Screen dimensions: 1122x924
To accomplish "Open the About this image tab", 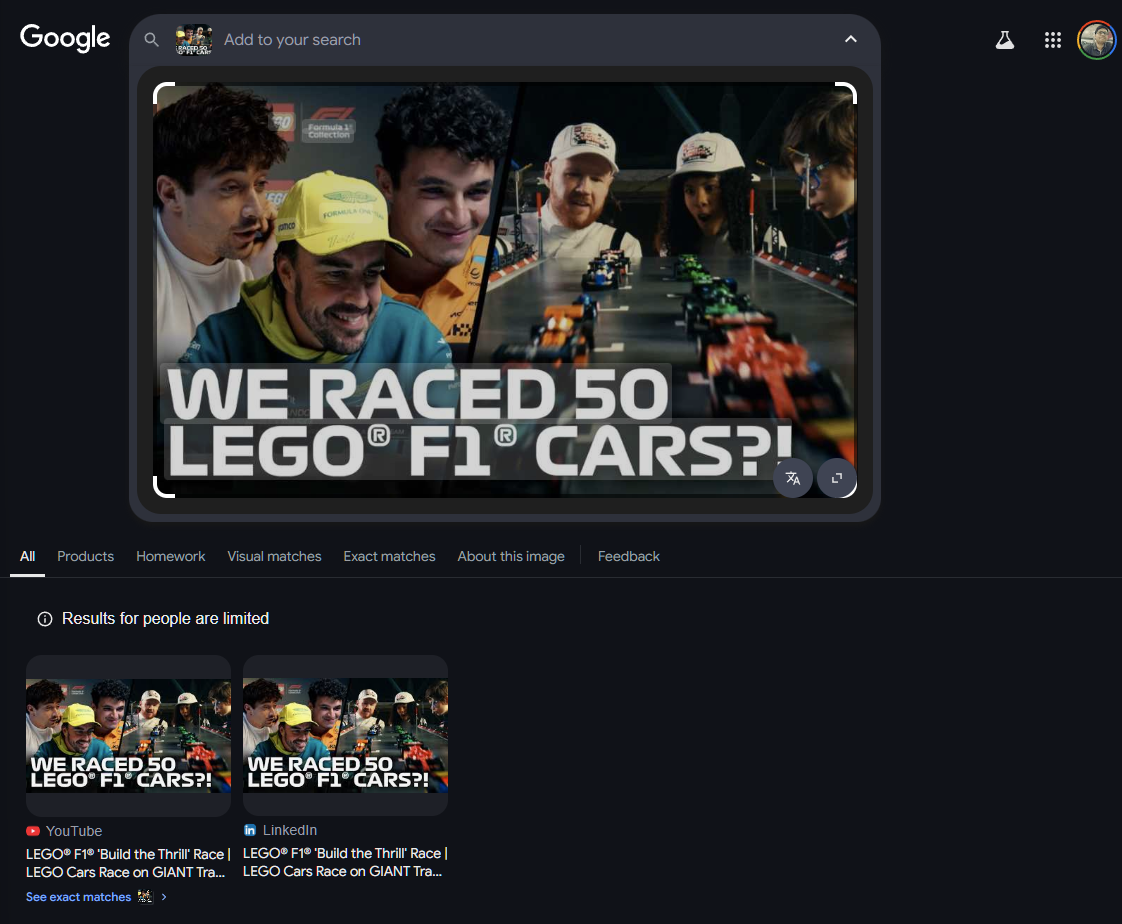I will [511, 556].
